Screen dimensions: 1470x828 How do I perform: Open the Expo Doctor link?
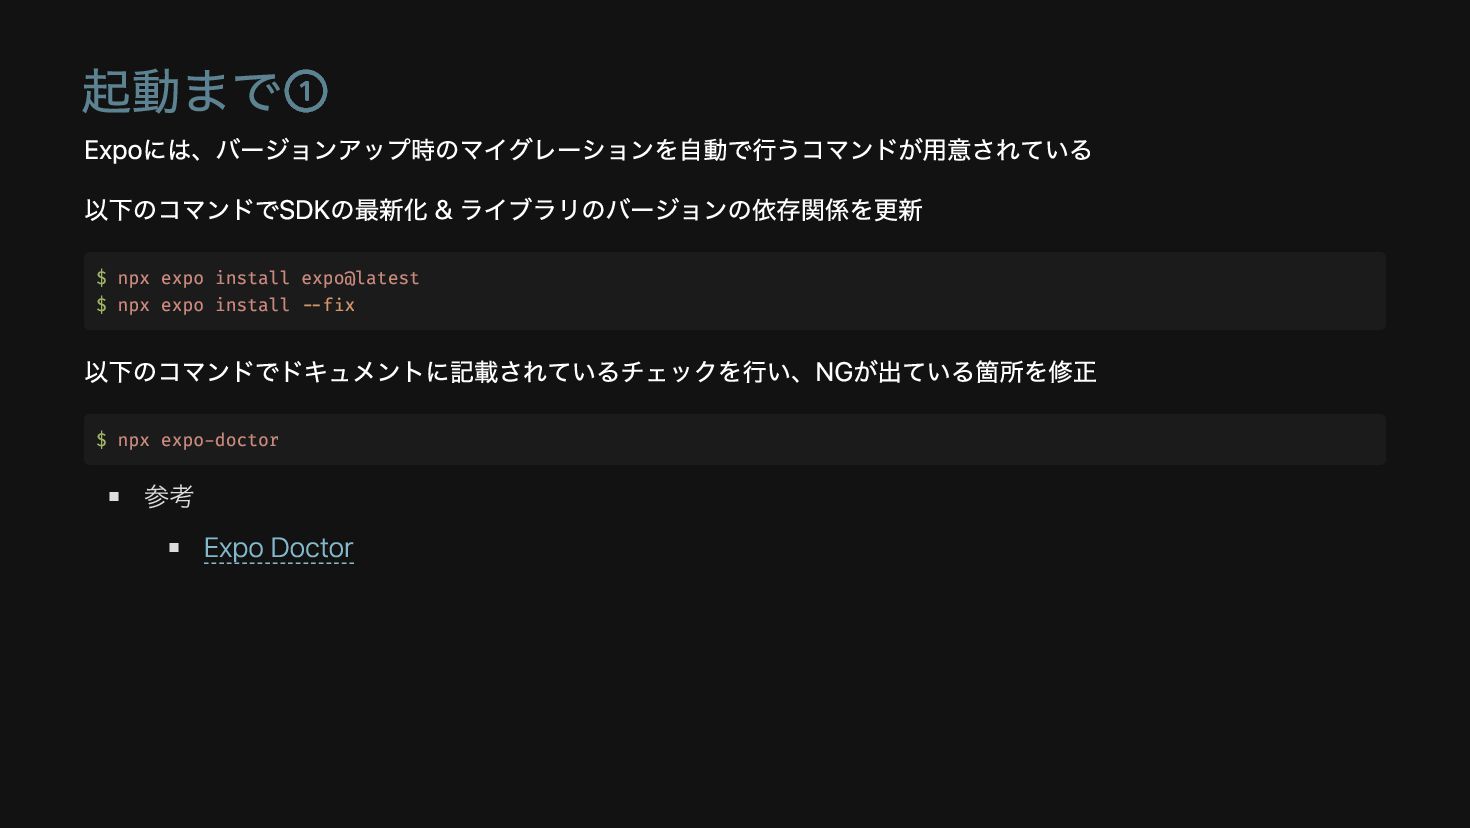pos(278,548)
